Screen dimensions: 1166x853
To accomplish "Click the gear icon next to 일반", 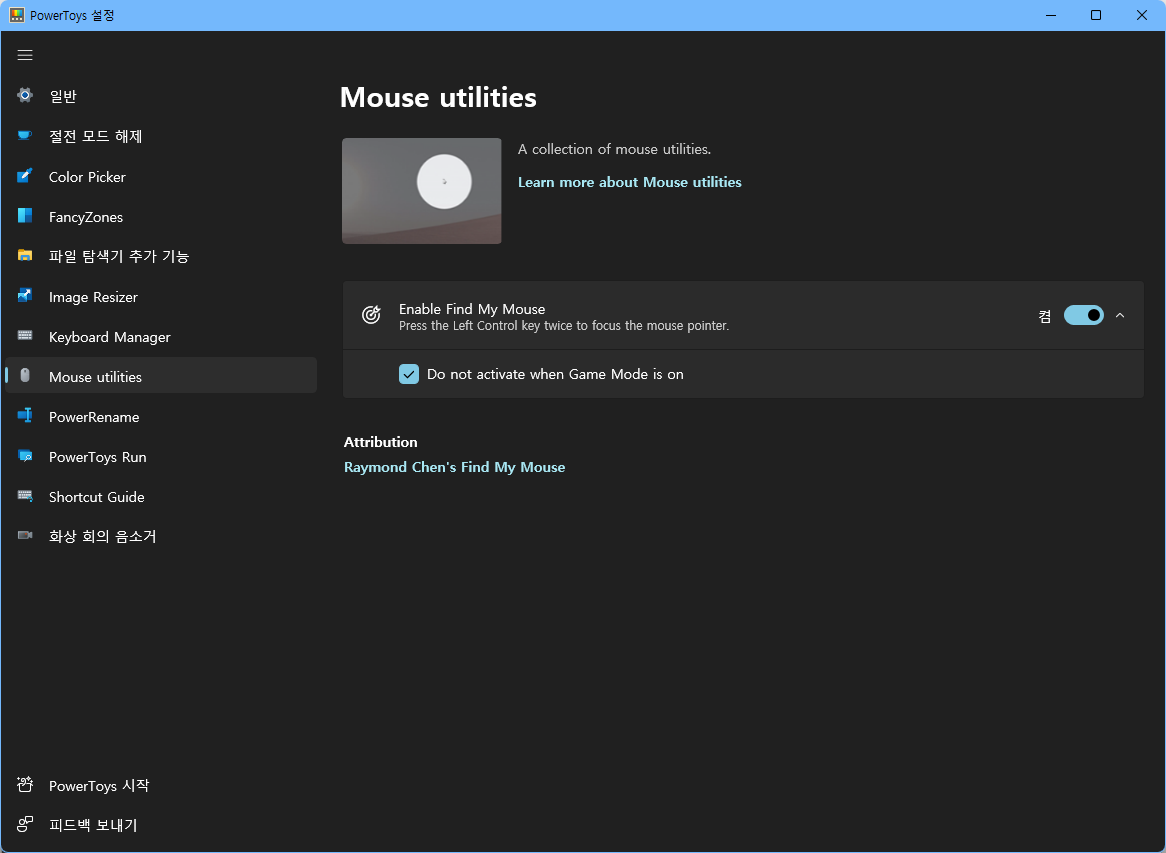I will pos(25,95).
